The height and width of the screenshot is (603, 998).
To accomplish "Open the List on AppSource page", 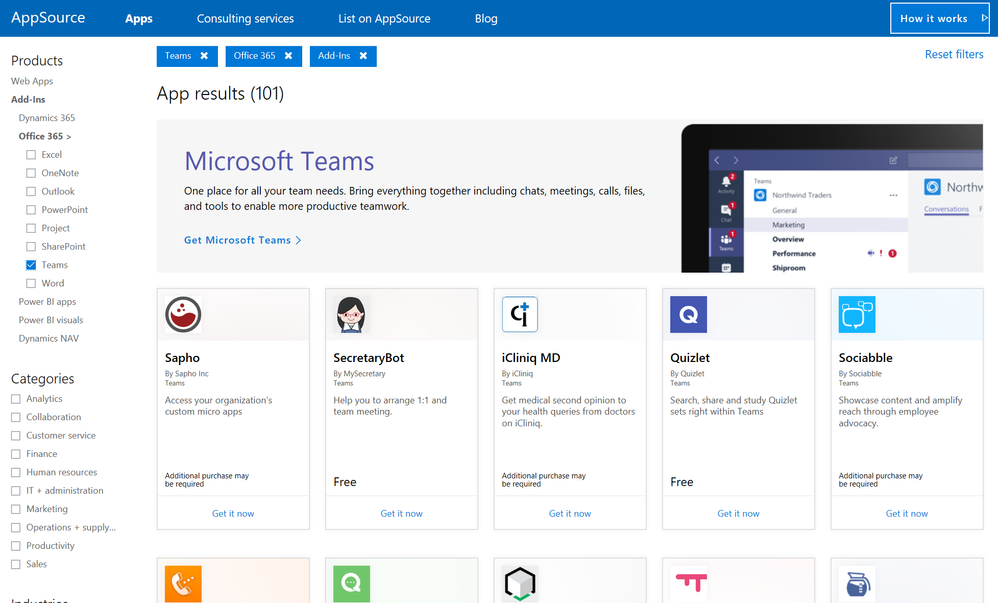I will (x=384, y=18).
